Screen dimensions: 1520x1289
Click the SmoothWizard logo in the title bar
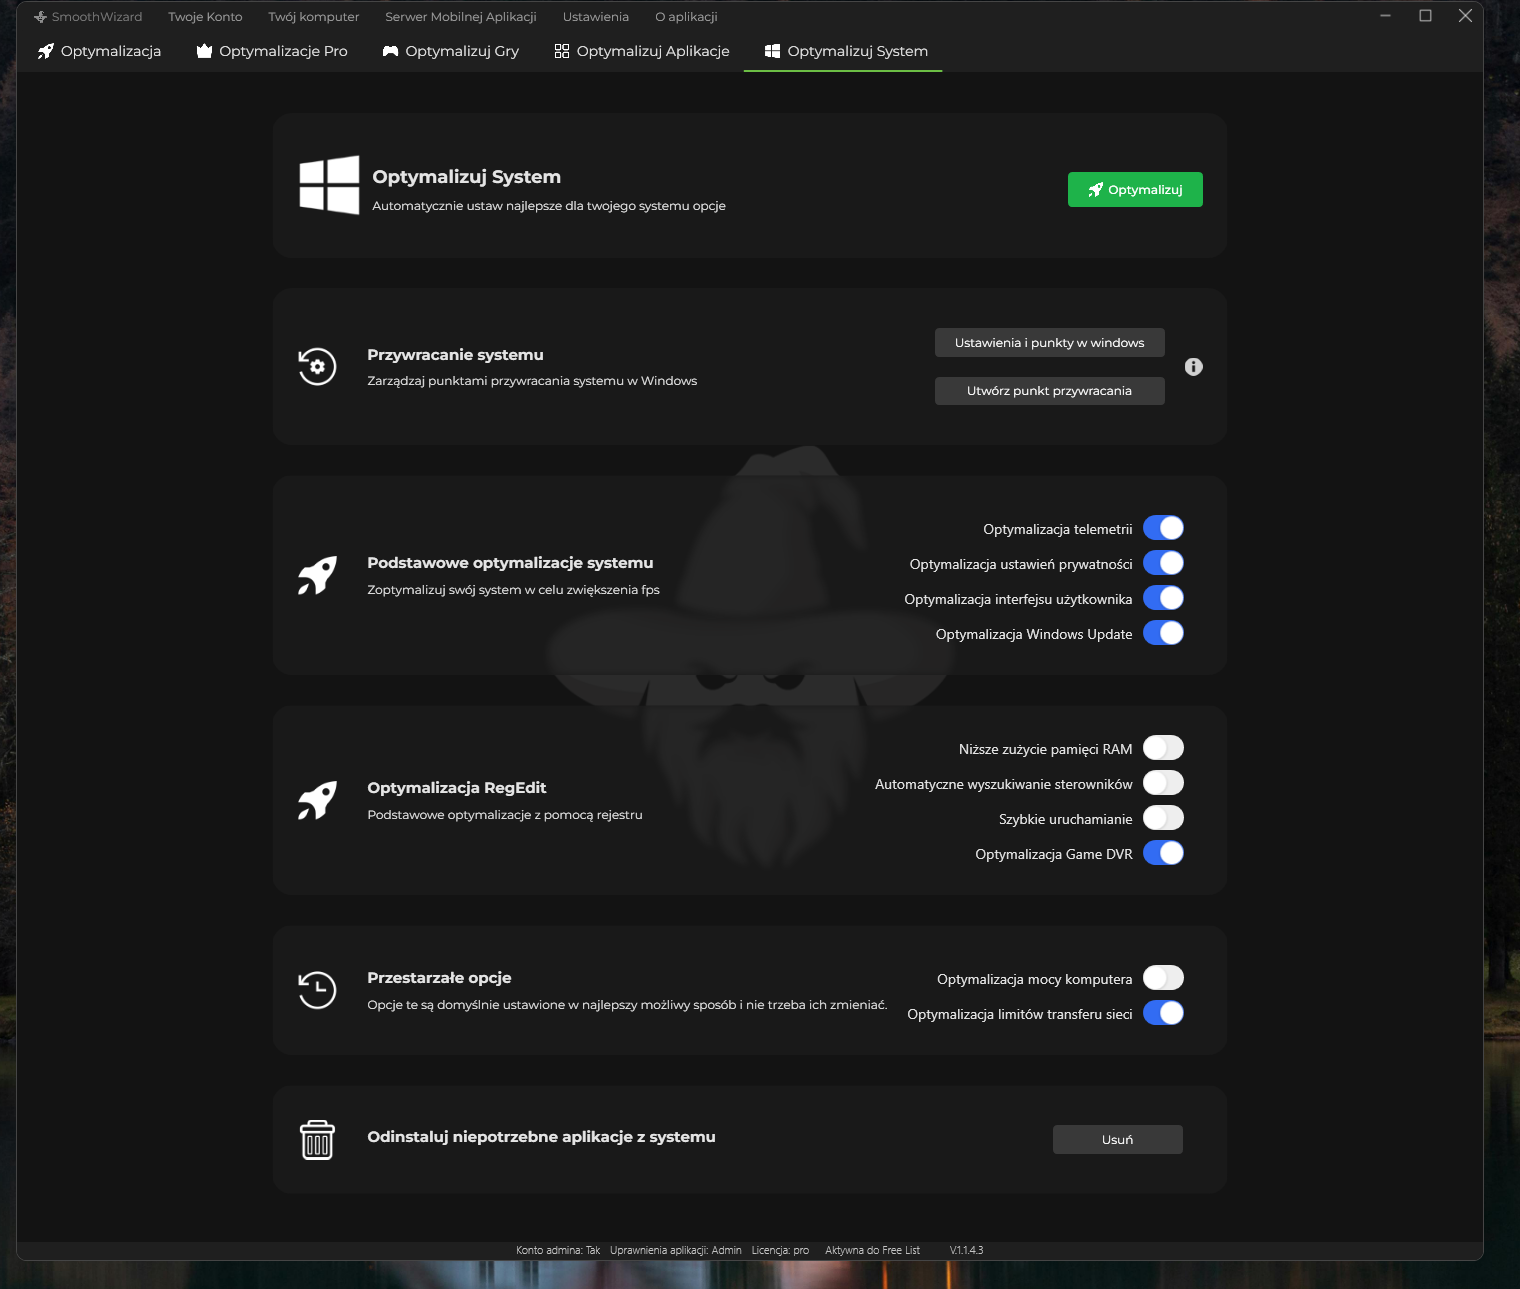tap(40, 17)
